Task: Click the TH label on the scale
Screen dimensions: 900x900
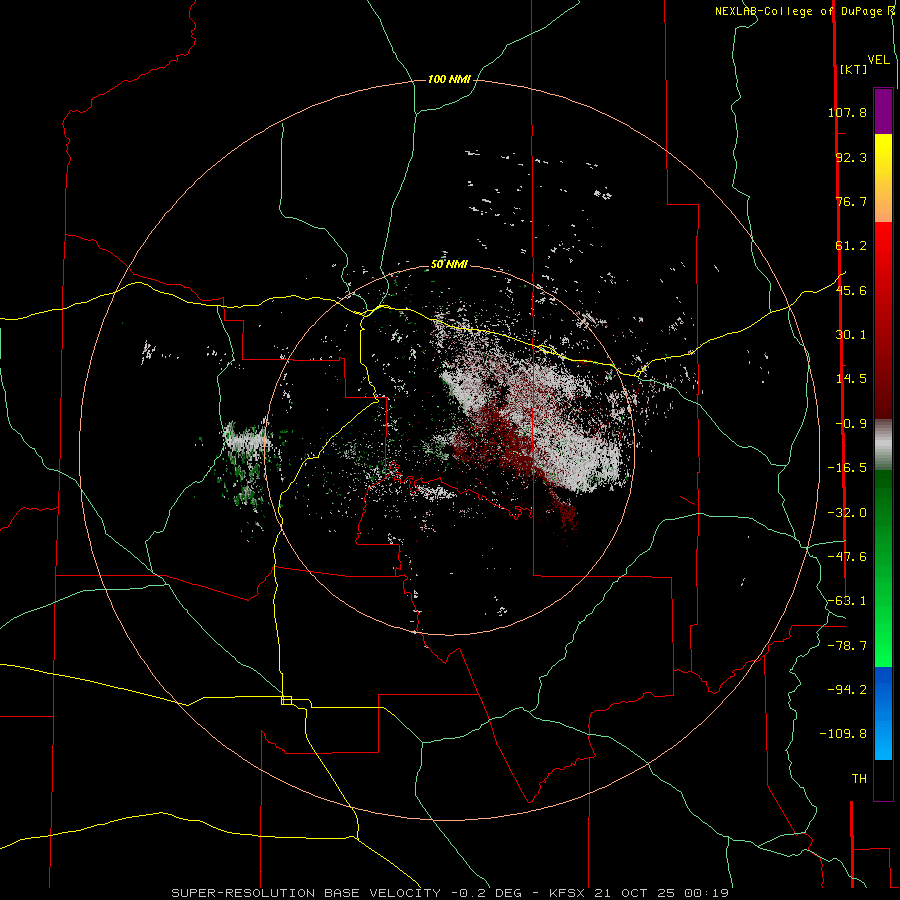Action: coord(859,779)
